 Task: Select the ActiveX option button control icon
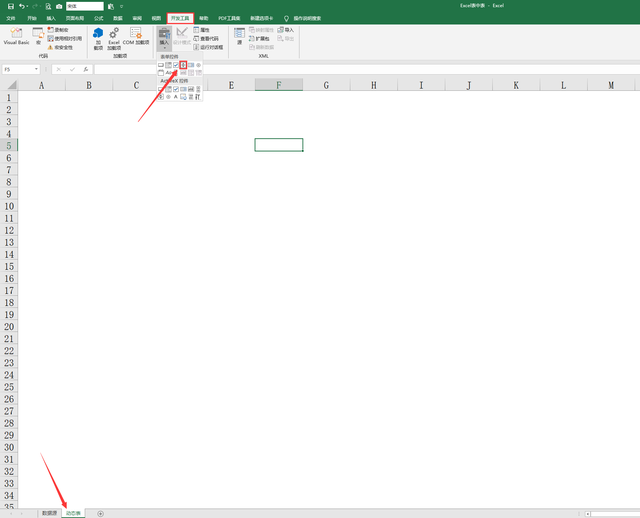coord(168,97)
